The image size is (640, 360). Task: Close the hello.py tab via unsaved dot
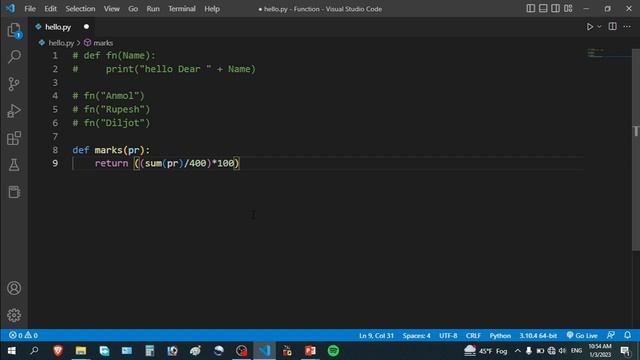pyautogui.click(x=86, y=27)
